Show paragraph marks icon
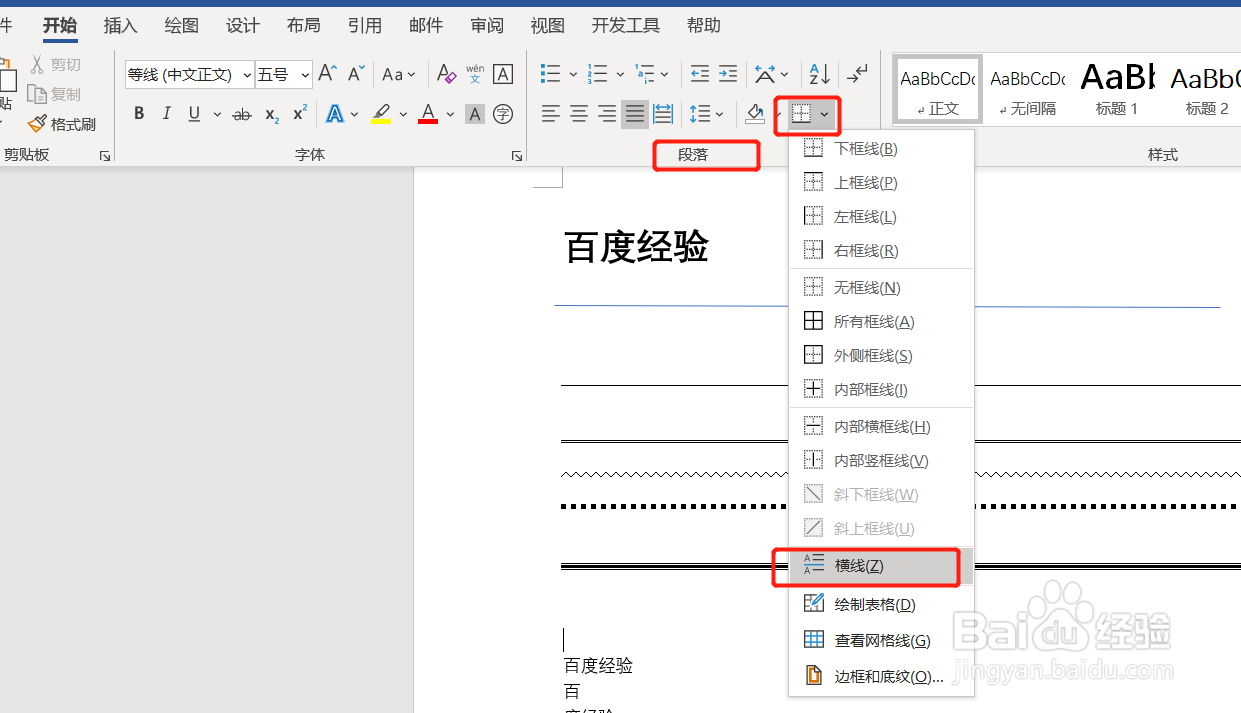Viewport: 1241px width, 713px height. coord(857,74)
